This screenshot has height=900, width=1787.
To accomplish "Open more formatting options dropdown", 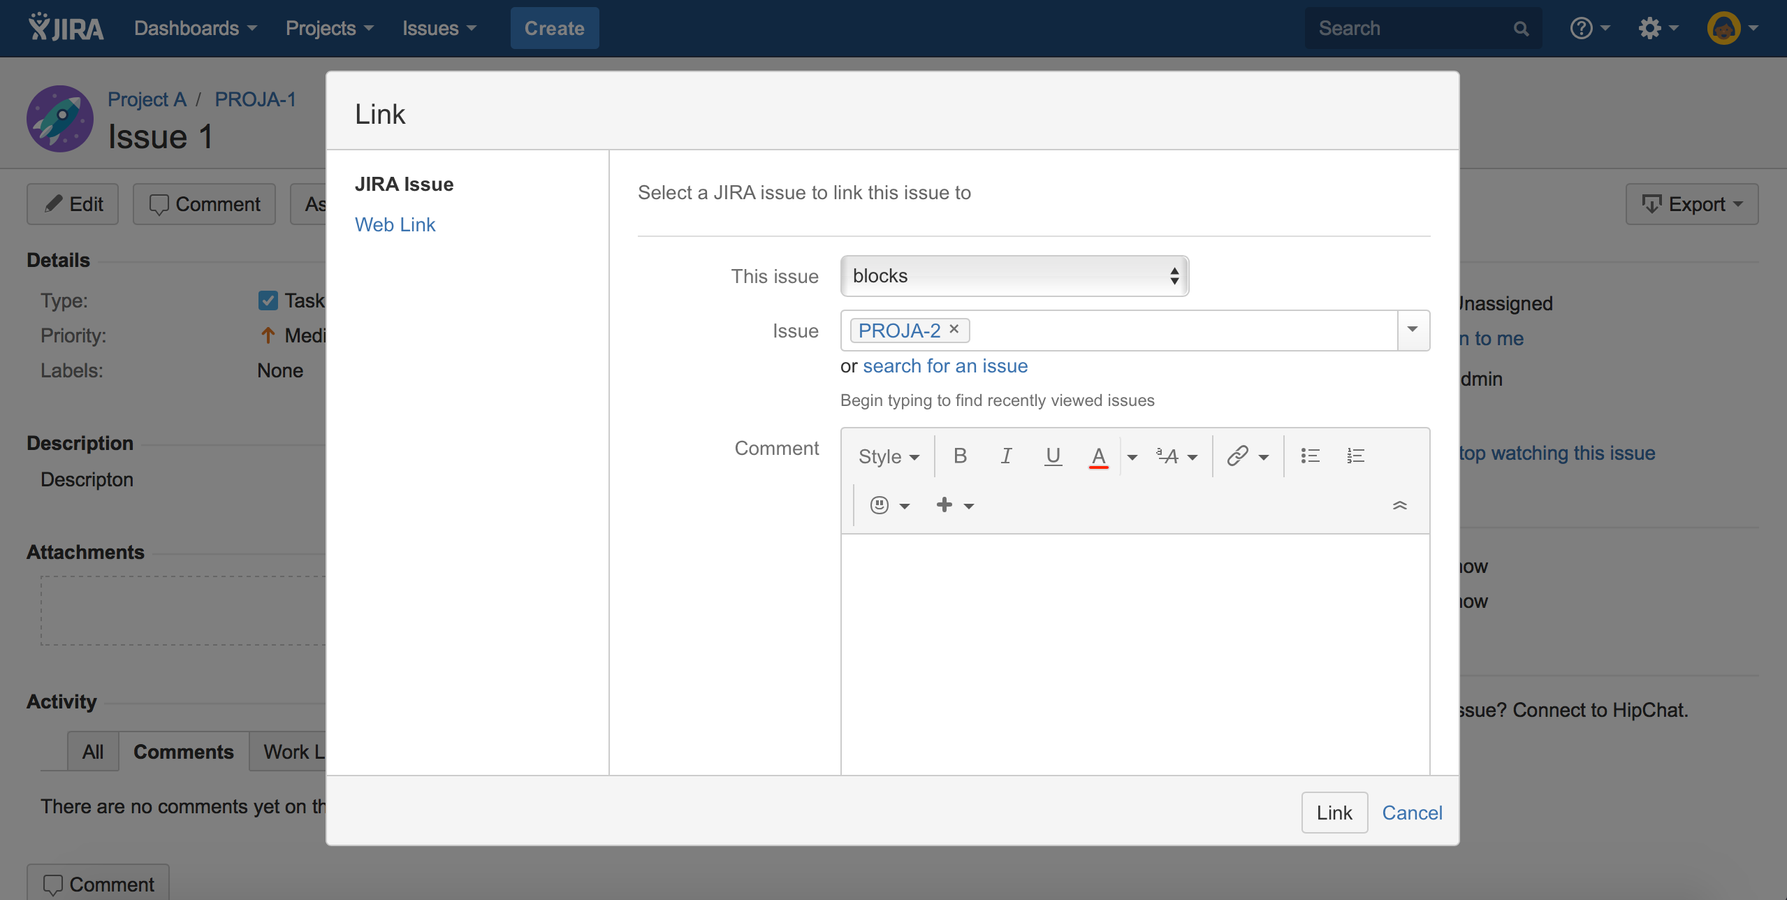I will pos(1177,456).
